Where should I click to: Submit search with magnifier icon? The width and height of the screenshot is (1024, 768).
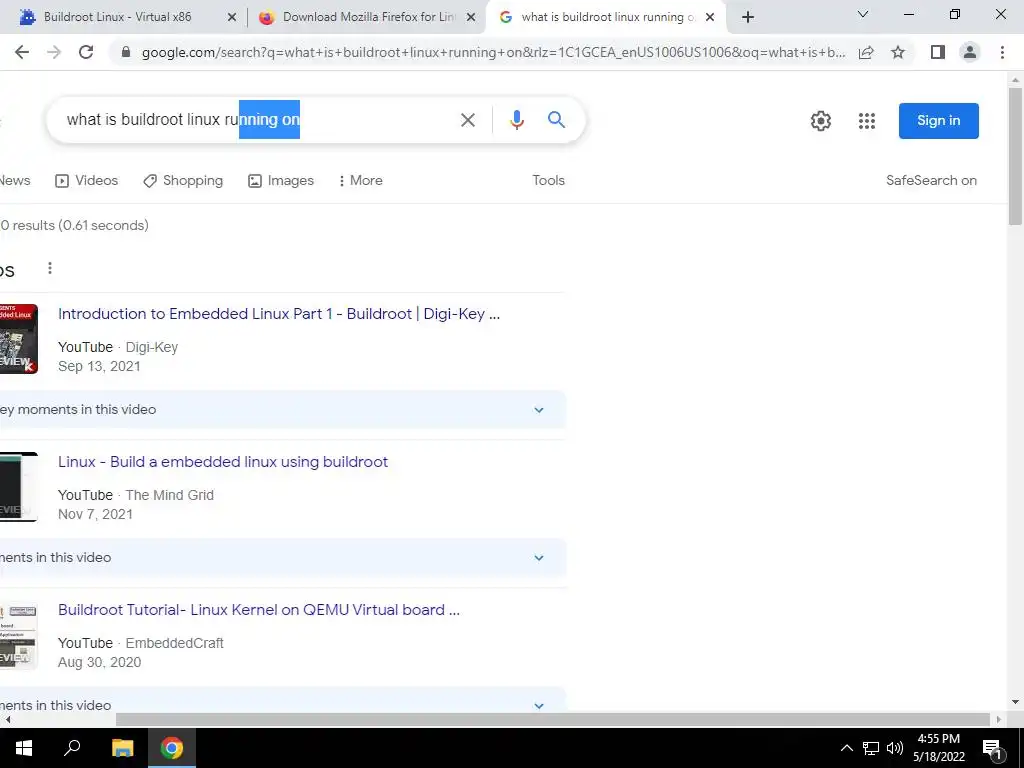coord(556,120)
